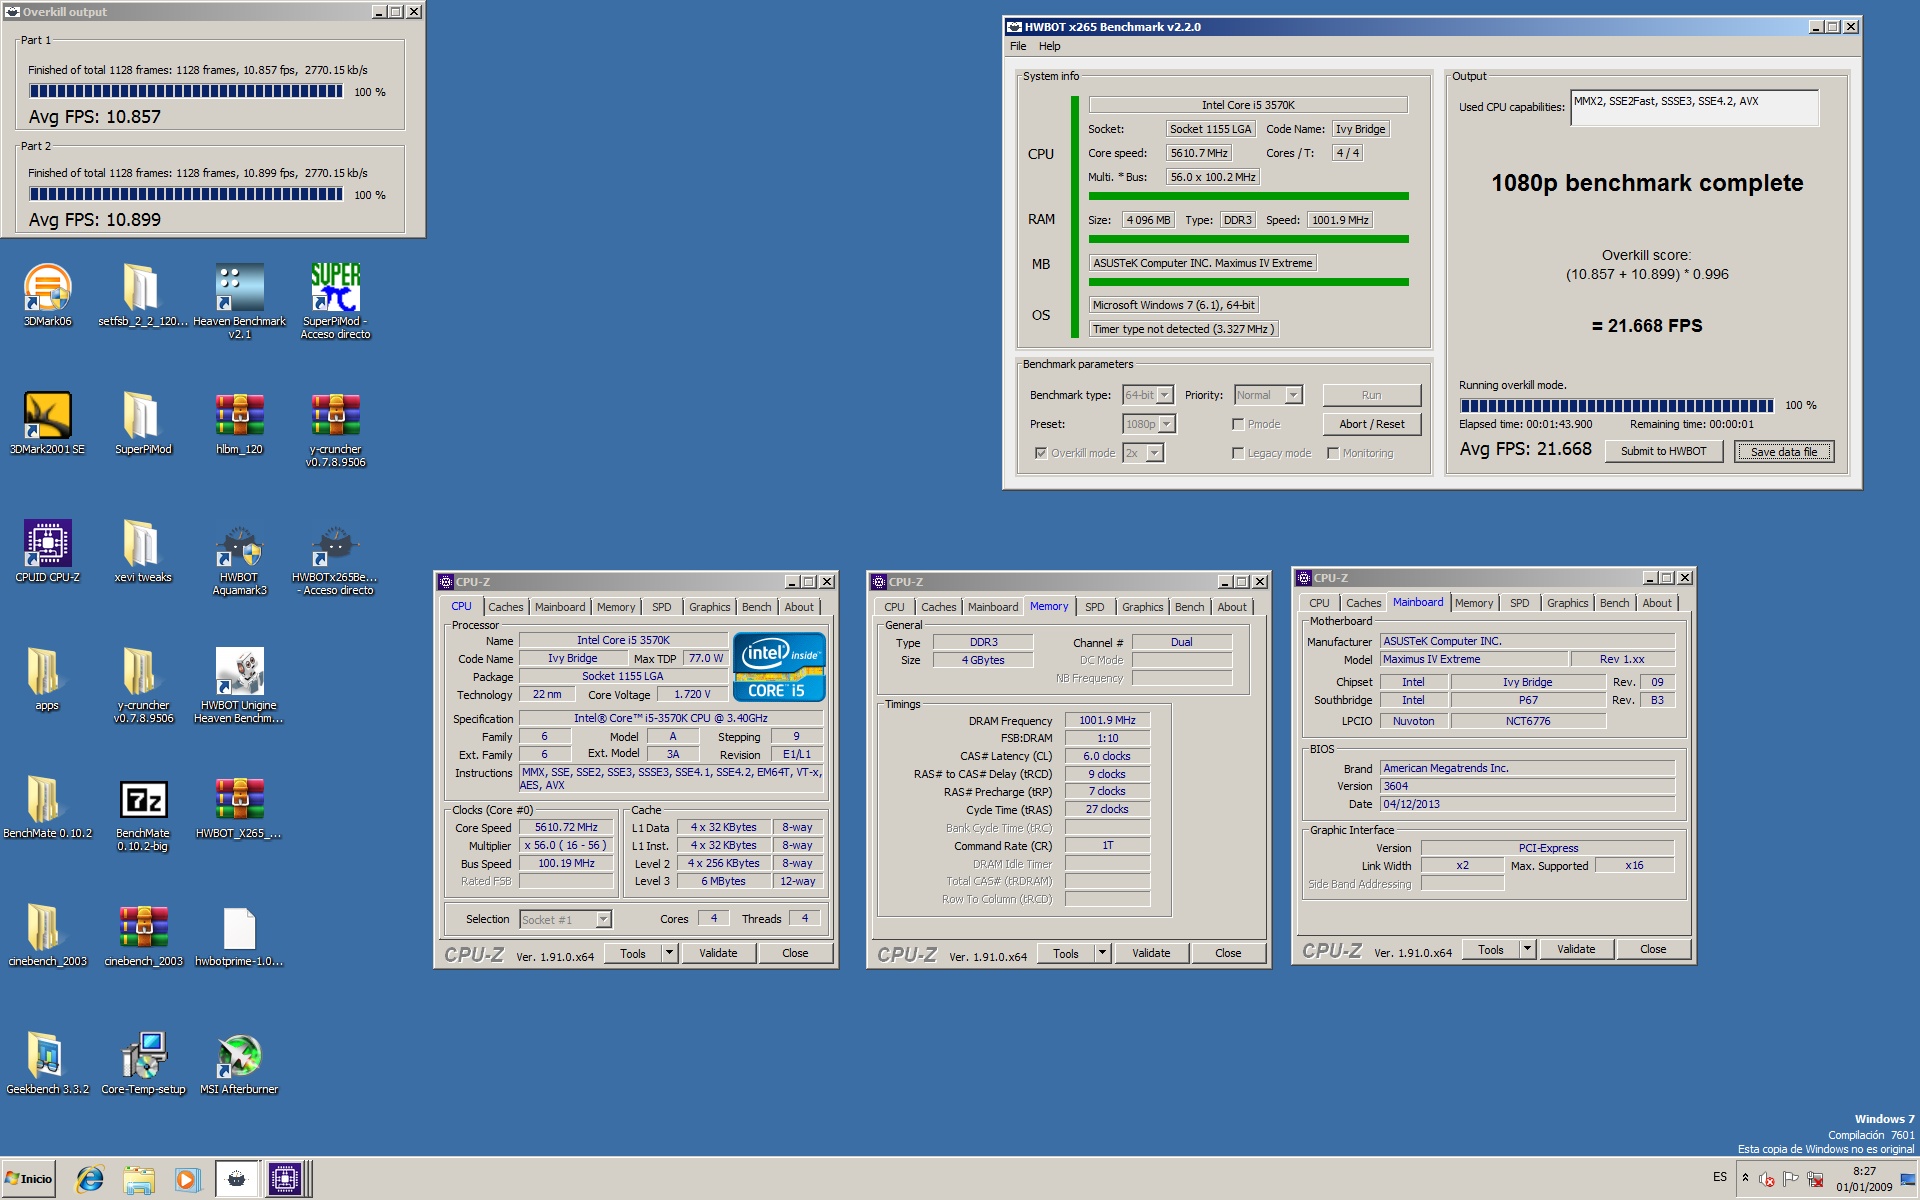Click Submit to HWBOT button
The height and width of the screenshot is (1200, 1920).
tap(1663, 451)
